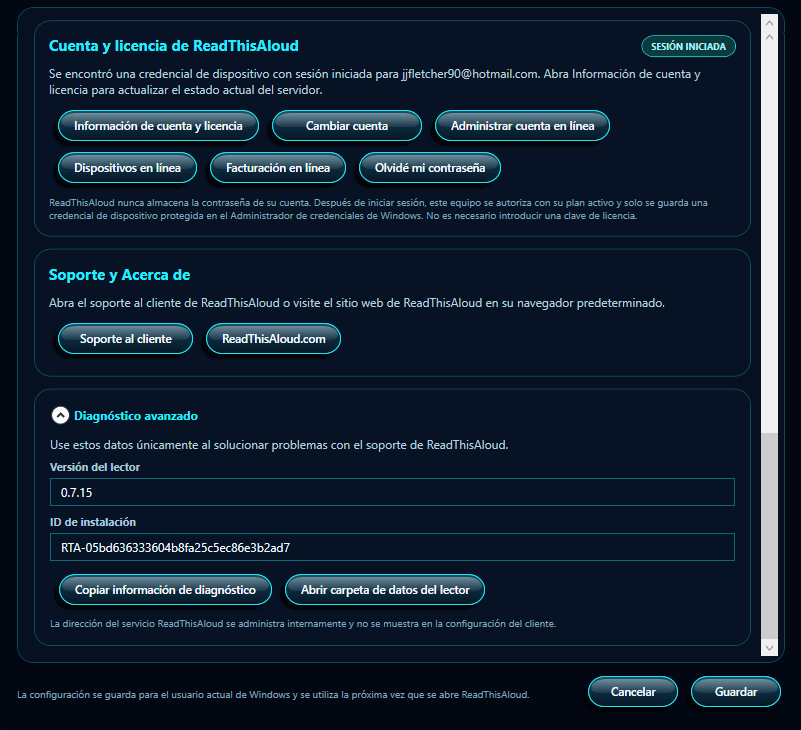
Task: Click the ID de instalación label
Action: point(93,522)
